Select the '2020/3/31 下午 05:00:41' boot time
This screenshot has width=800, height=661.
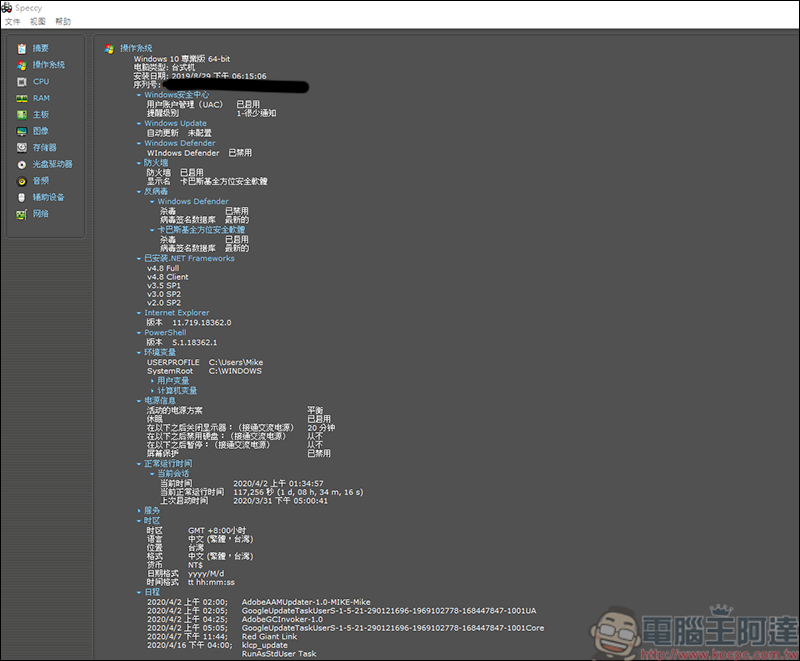pyautogui.click(x=281, y=501)
